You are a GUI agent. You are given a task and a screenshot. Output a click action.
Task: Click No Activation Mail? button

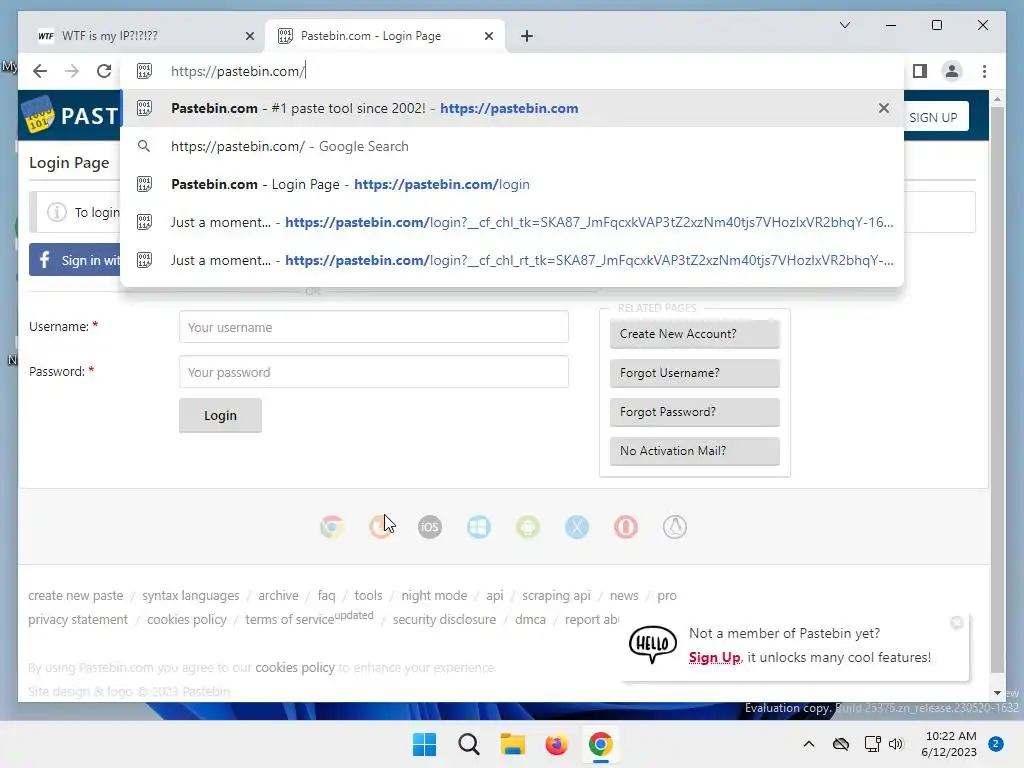pyautogui.click(x=694, y=451)
